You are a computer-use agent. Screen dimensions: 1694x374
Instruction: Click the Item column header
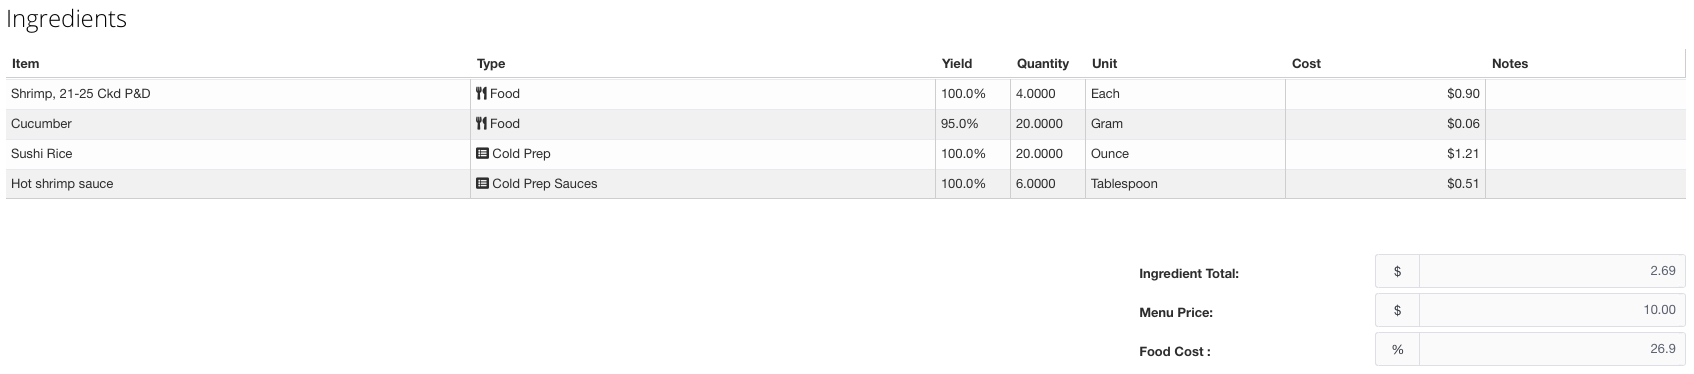pos(26,64)
